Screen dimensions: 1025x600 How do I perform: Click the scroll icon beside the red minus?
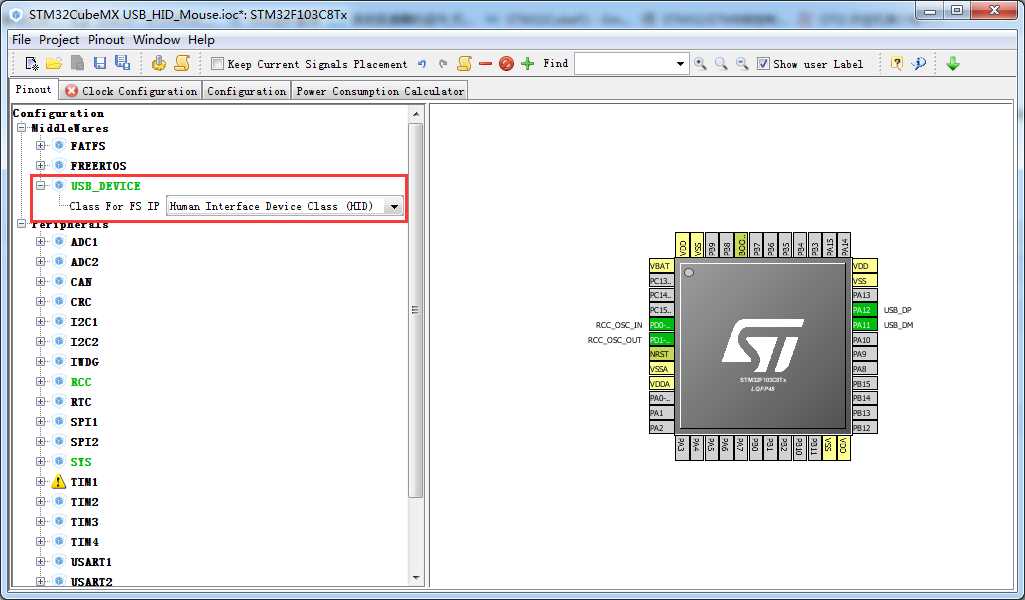pos(464,63)
